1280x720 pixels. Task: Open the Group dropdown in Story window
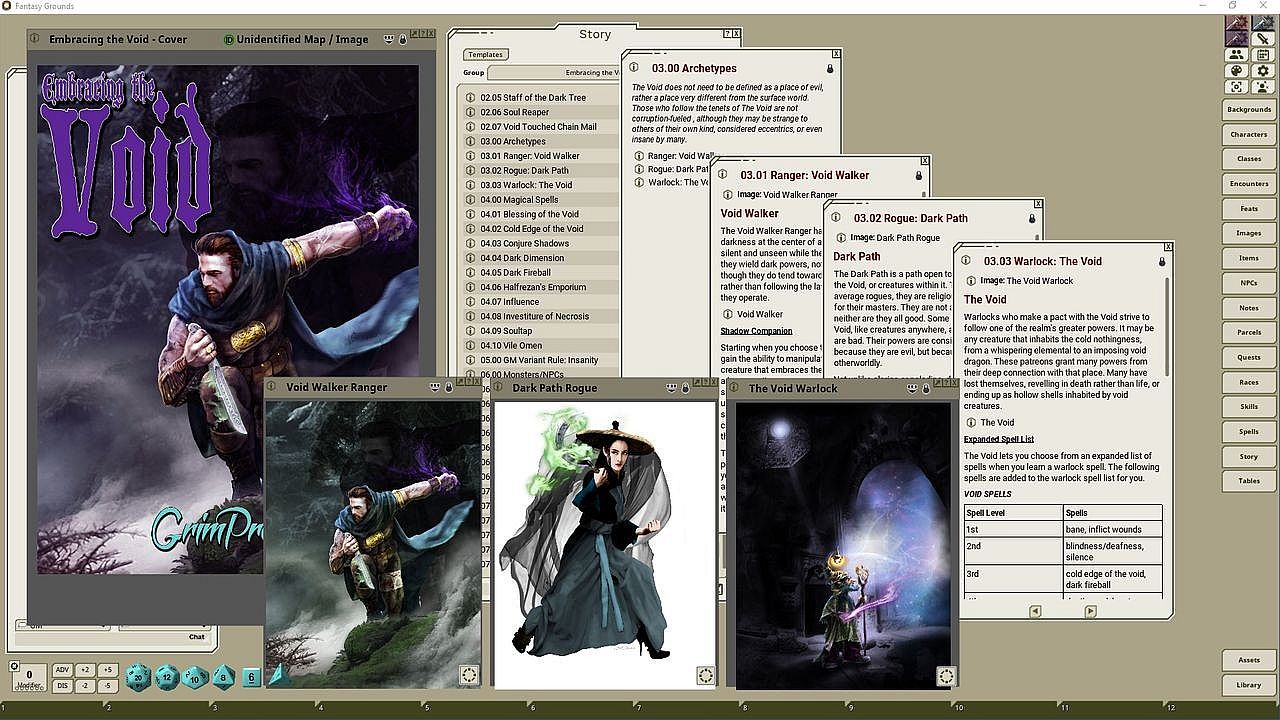pos(553,72)
